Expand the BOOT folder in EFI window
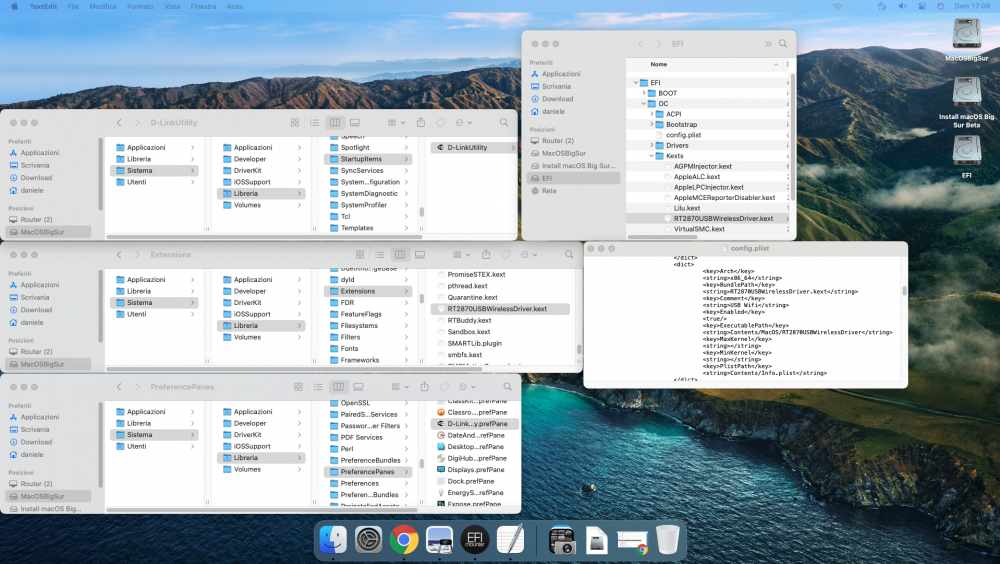 (643, 93)
